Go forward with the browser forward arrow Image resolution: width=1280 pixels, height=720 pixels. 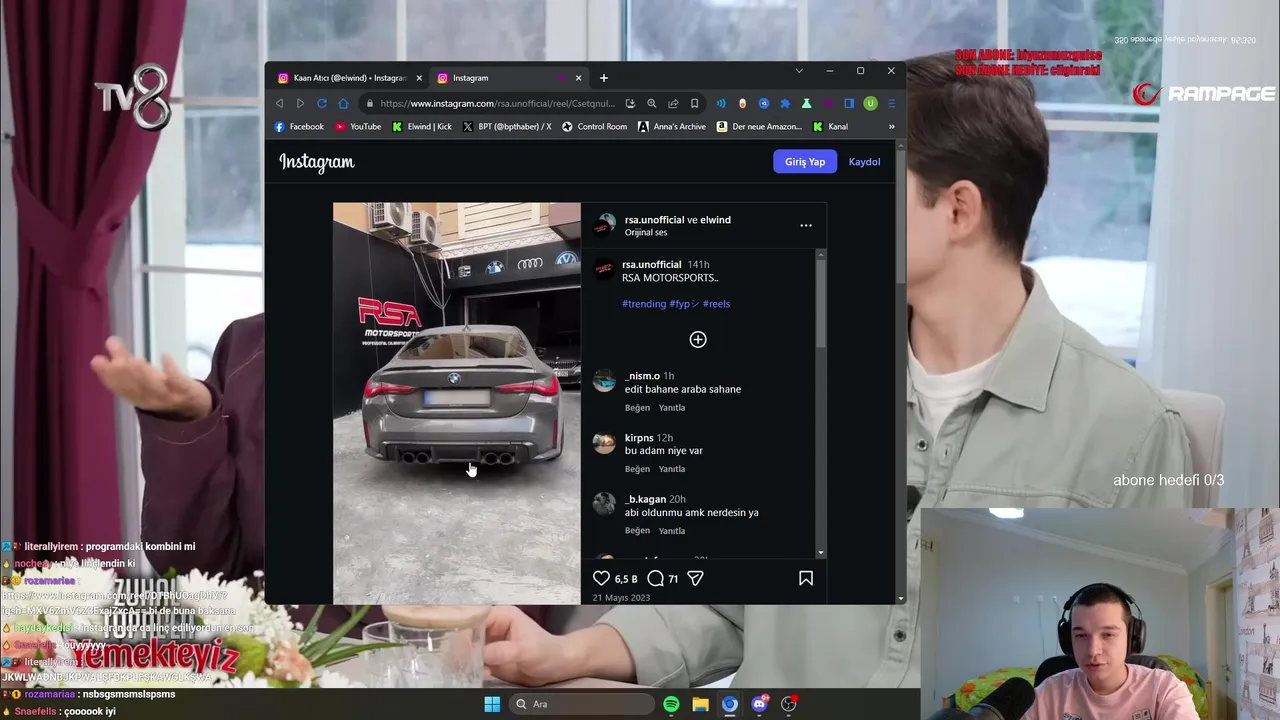300,103
